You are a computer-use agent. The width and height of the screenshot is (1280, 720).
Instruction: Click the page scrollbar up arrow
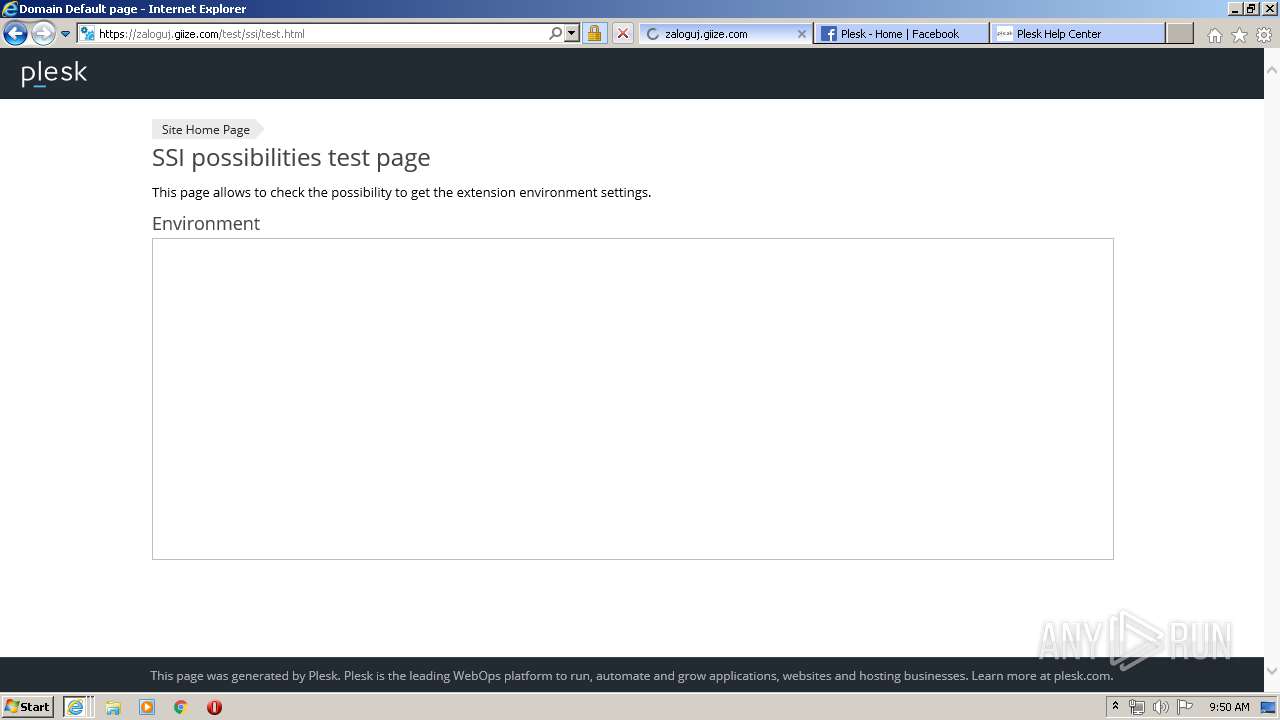pos(1272,70)
